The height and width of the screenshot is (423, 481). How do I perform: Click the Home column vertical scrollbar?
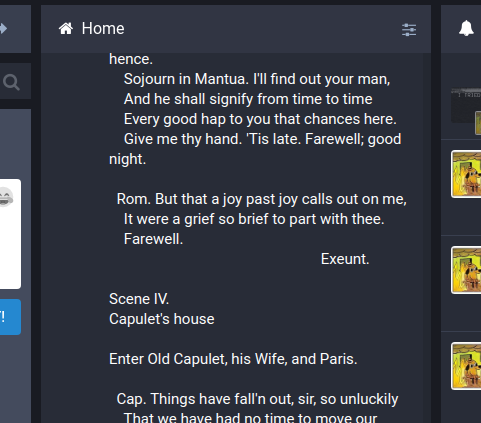click(427, 238)
